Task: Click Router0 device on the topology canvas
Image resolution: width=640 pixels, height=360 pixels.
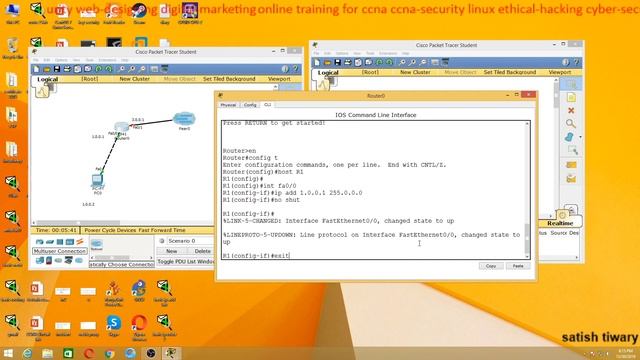Action: pos(121,127)
